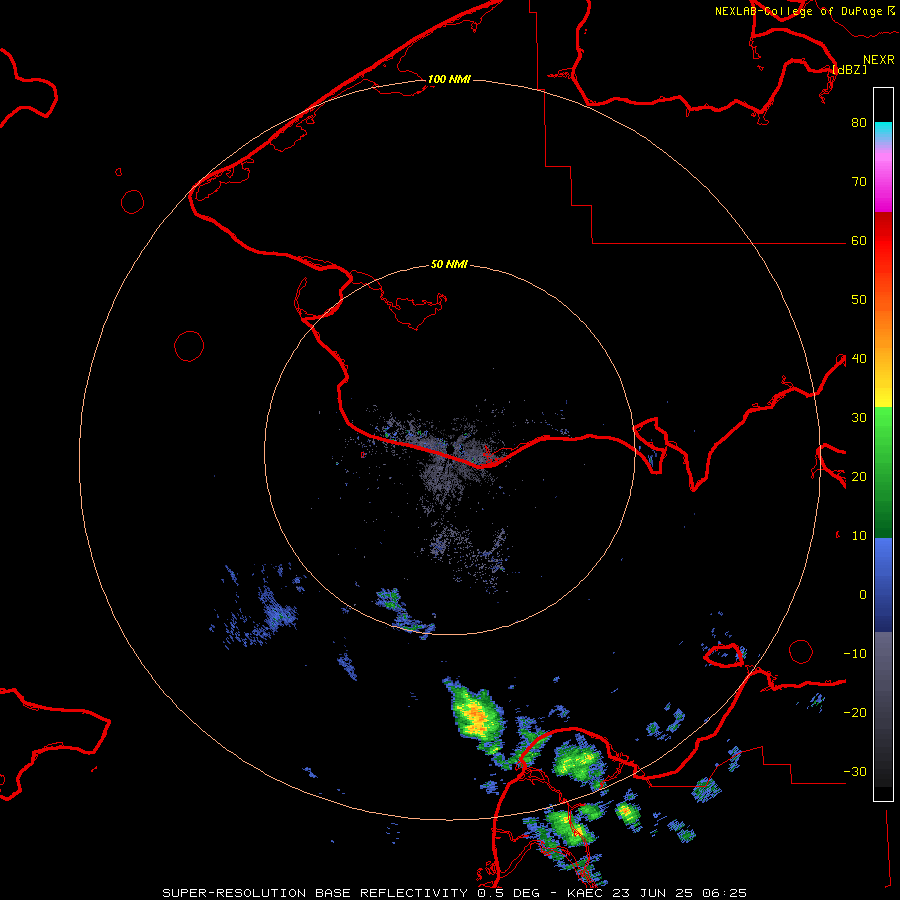This screenshot has height=900, width=900.
Task: Click the 10 value on the dBZ scale
Action: (859, 536)
